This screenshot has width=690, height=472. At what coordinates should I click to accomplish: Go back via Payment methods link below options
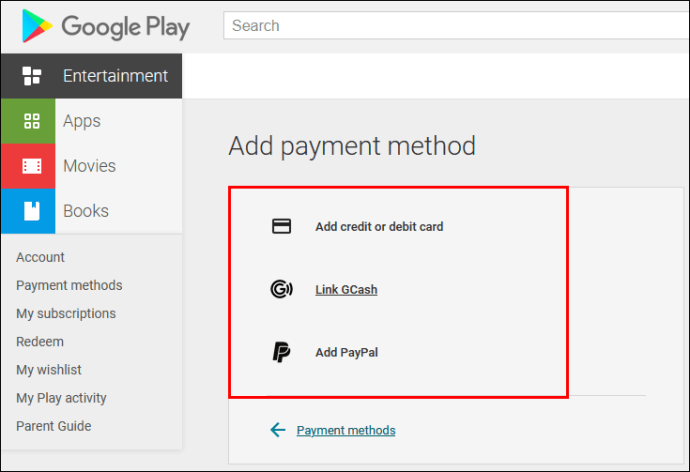click(346, 430)
